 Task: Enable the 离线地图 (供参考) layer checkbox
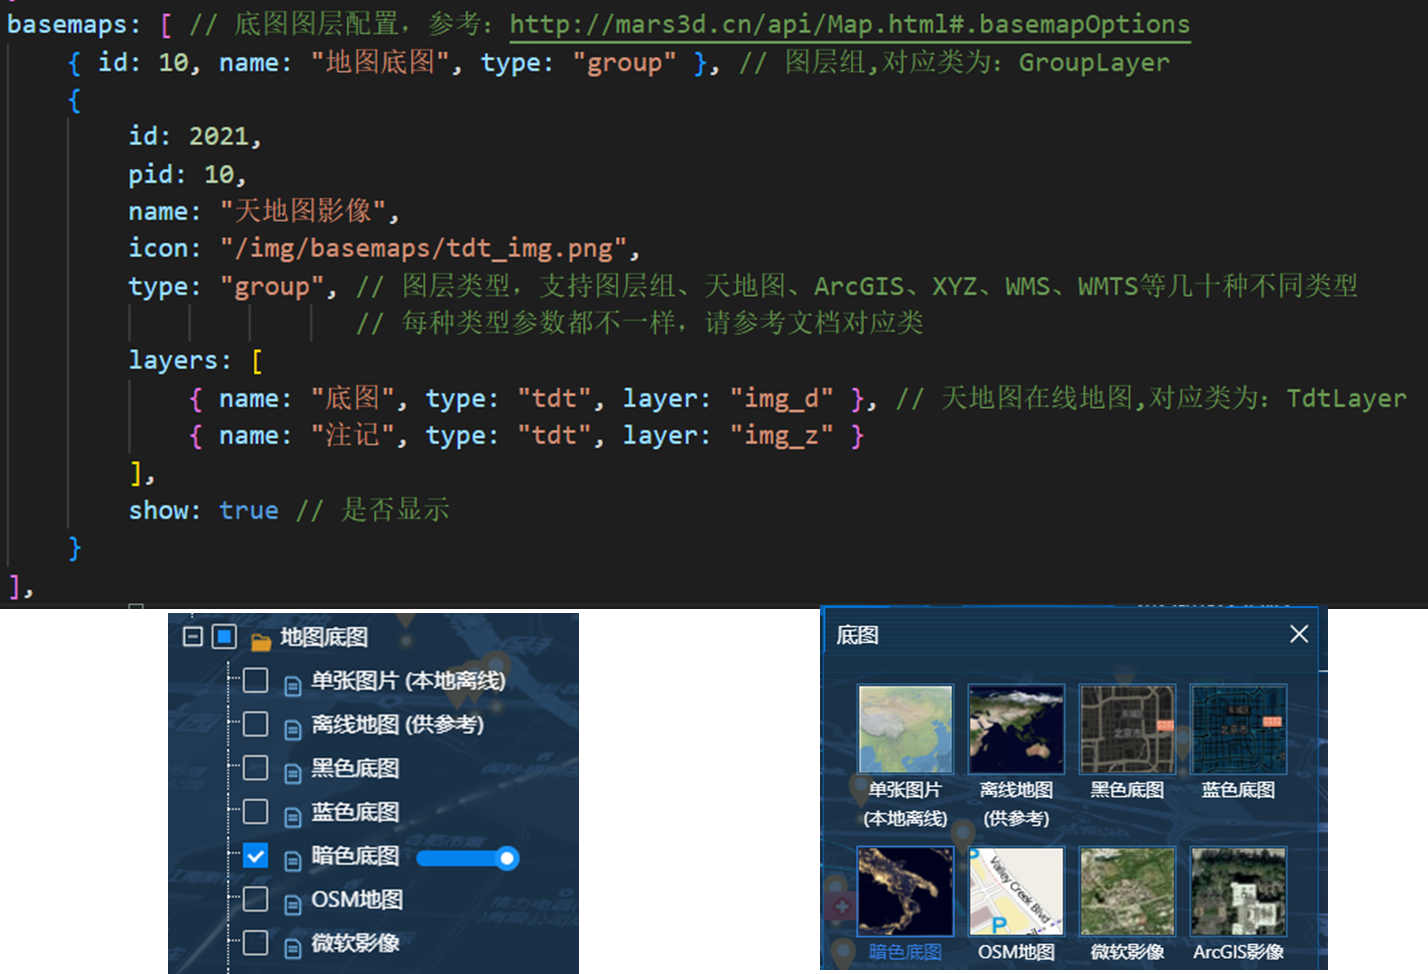click(x=256, y=724)
